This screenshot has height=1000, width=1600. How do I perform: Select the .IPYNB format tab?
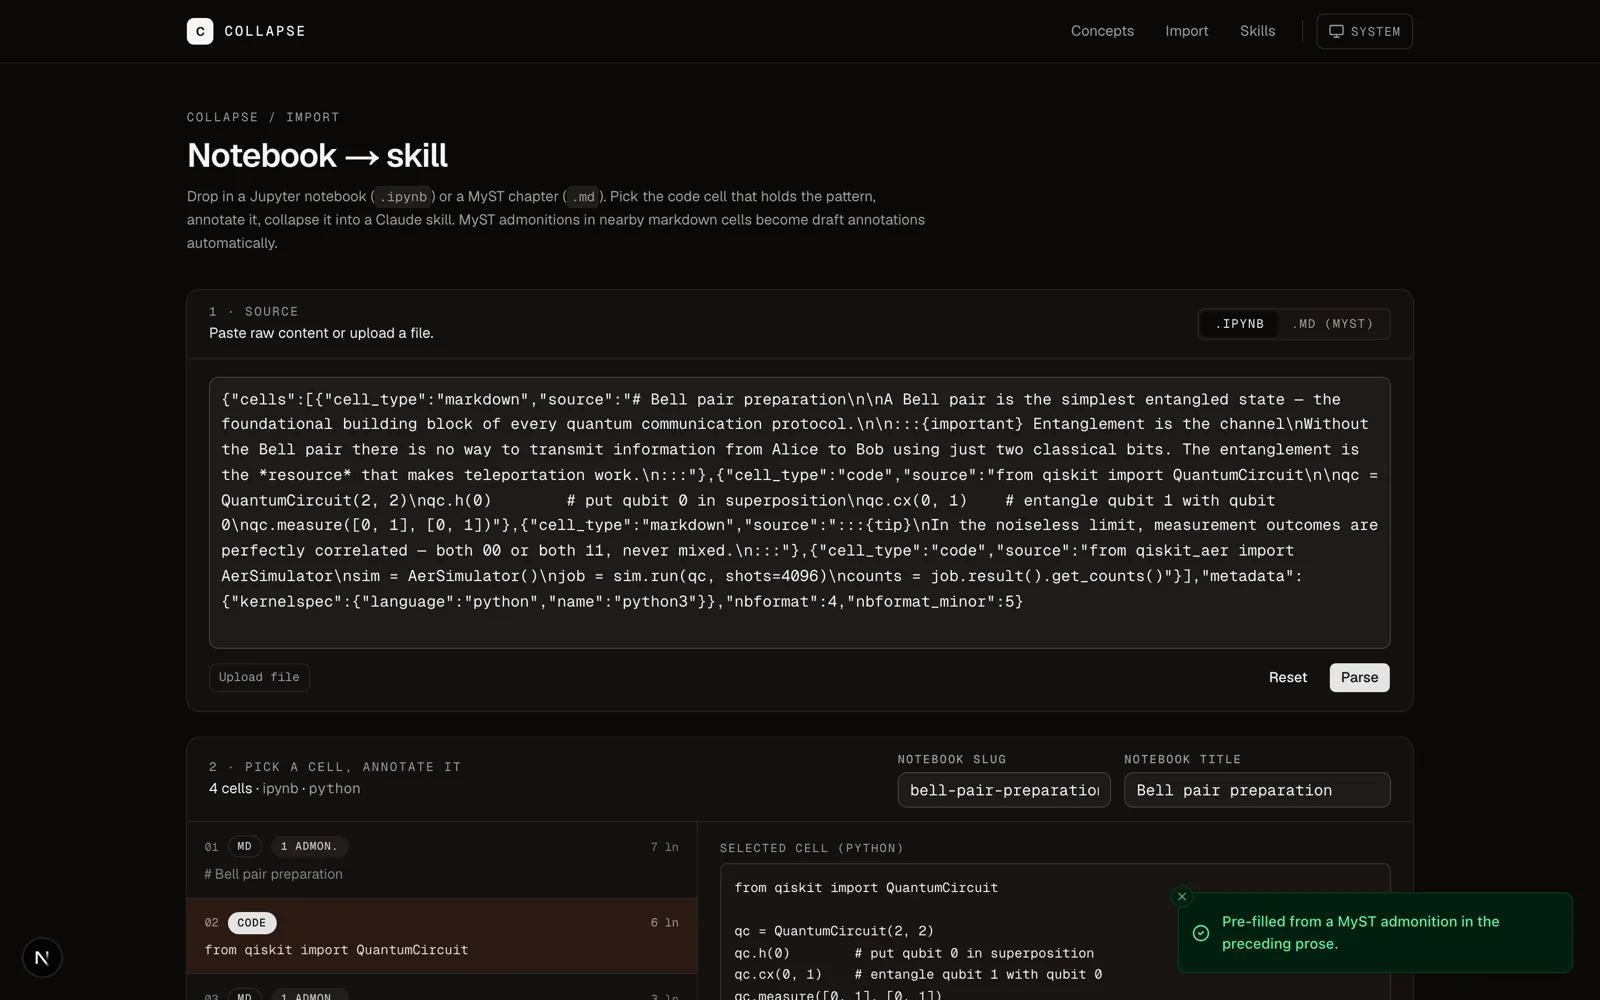pos(1239,324)
